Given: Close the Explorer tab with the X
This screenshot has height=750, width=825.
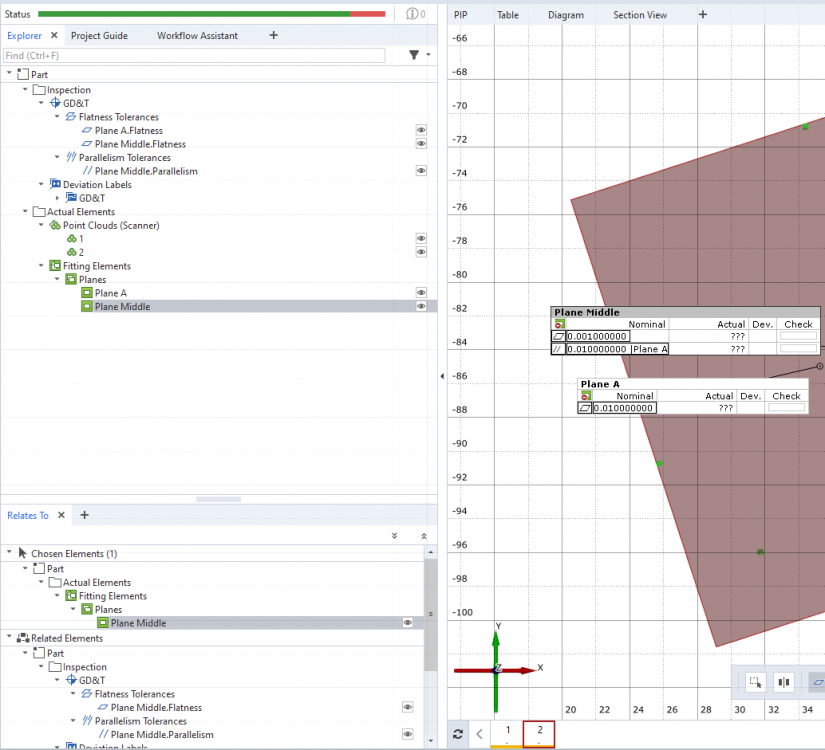Looking at the screenshot, I should (x=55, y=35).
